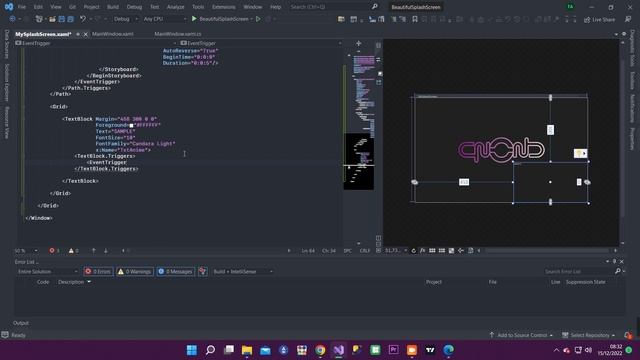Click Add to Source Control

click(521, 335)
